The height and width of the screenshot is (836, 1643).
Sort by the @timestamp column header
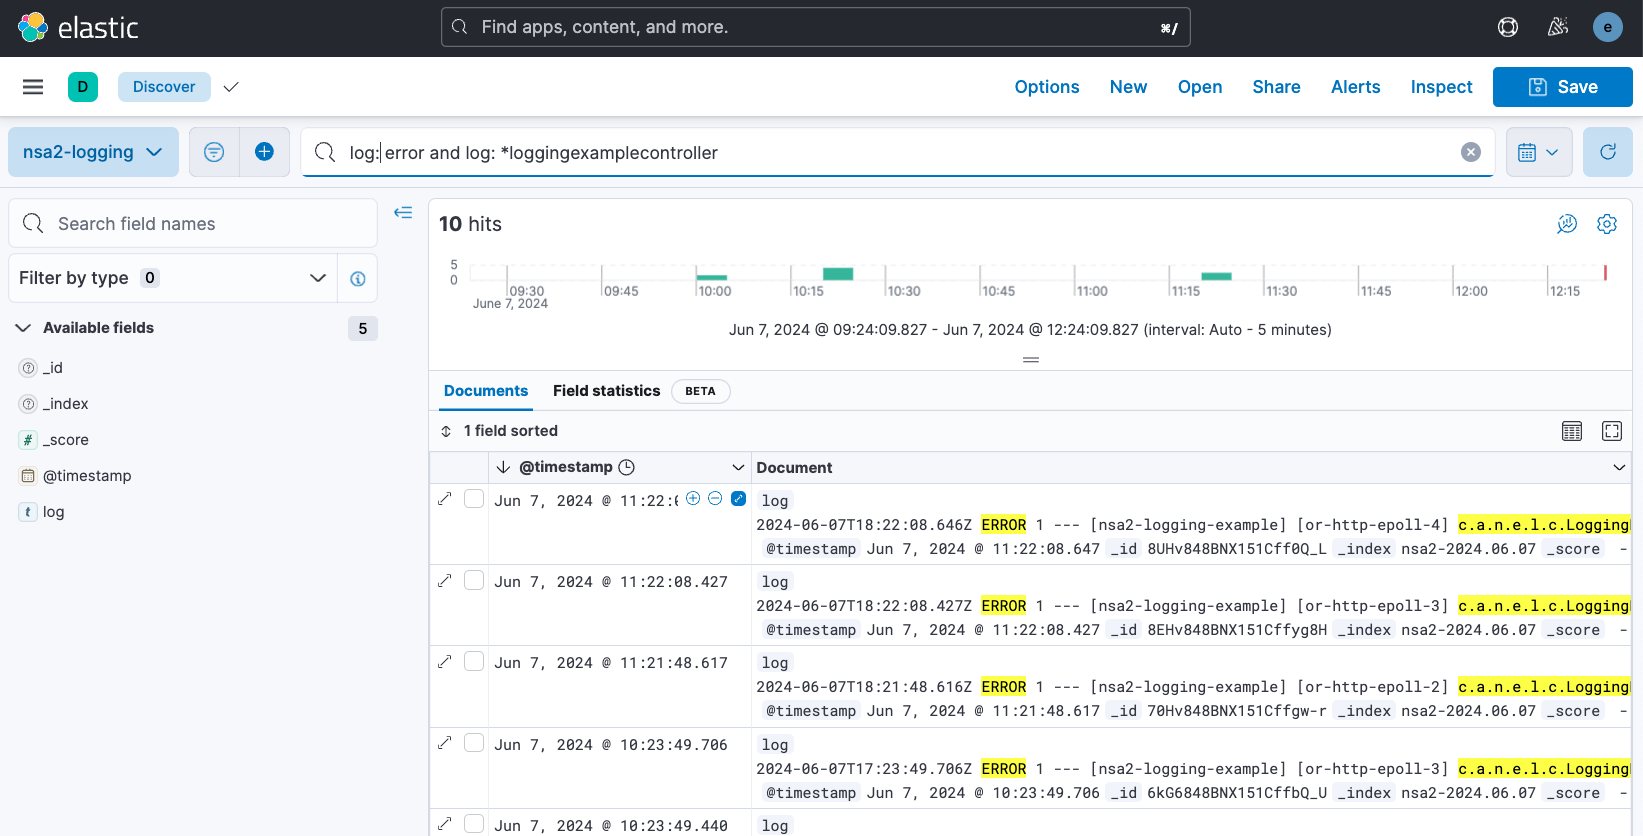click(565, 467)
